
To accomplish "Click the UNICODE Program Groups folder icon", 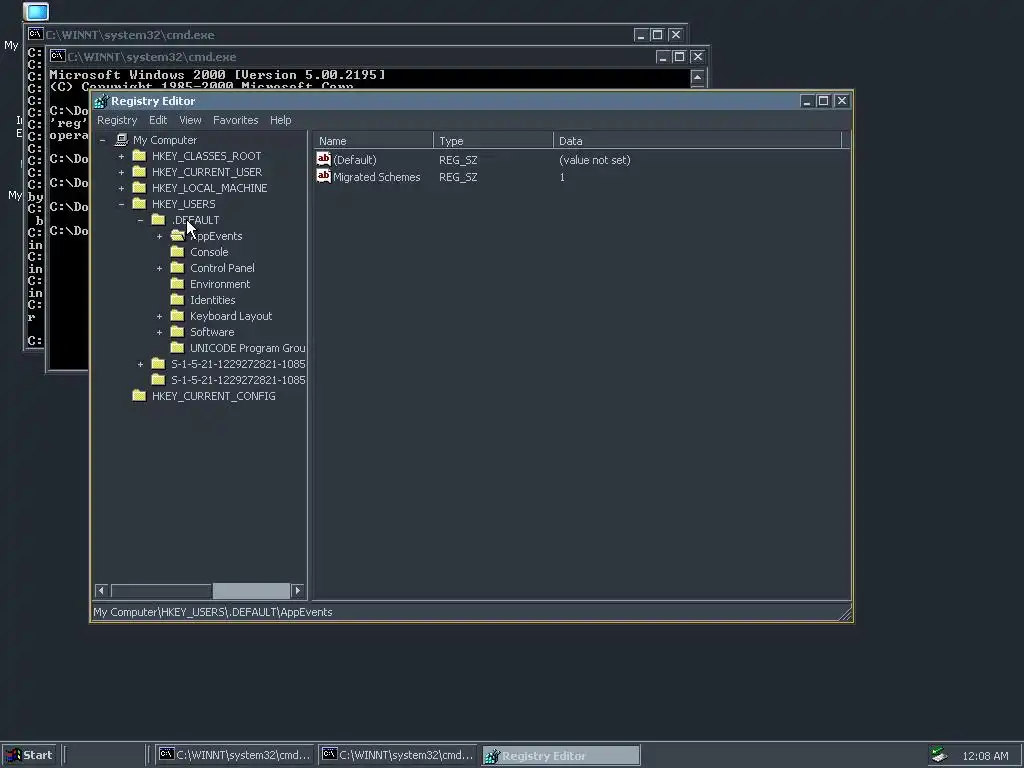I will 177,347.
